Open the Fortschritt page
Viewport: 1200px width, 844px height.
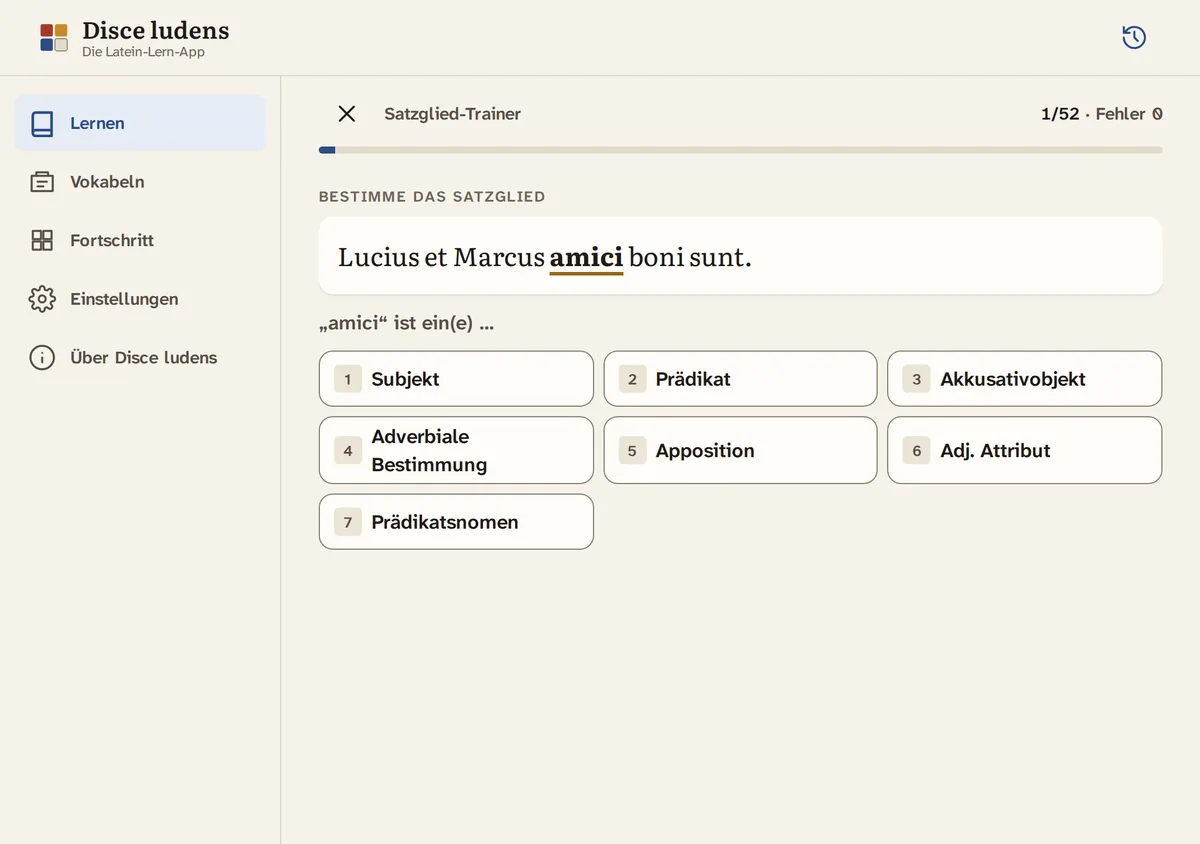pos(140,240)
